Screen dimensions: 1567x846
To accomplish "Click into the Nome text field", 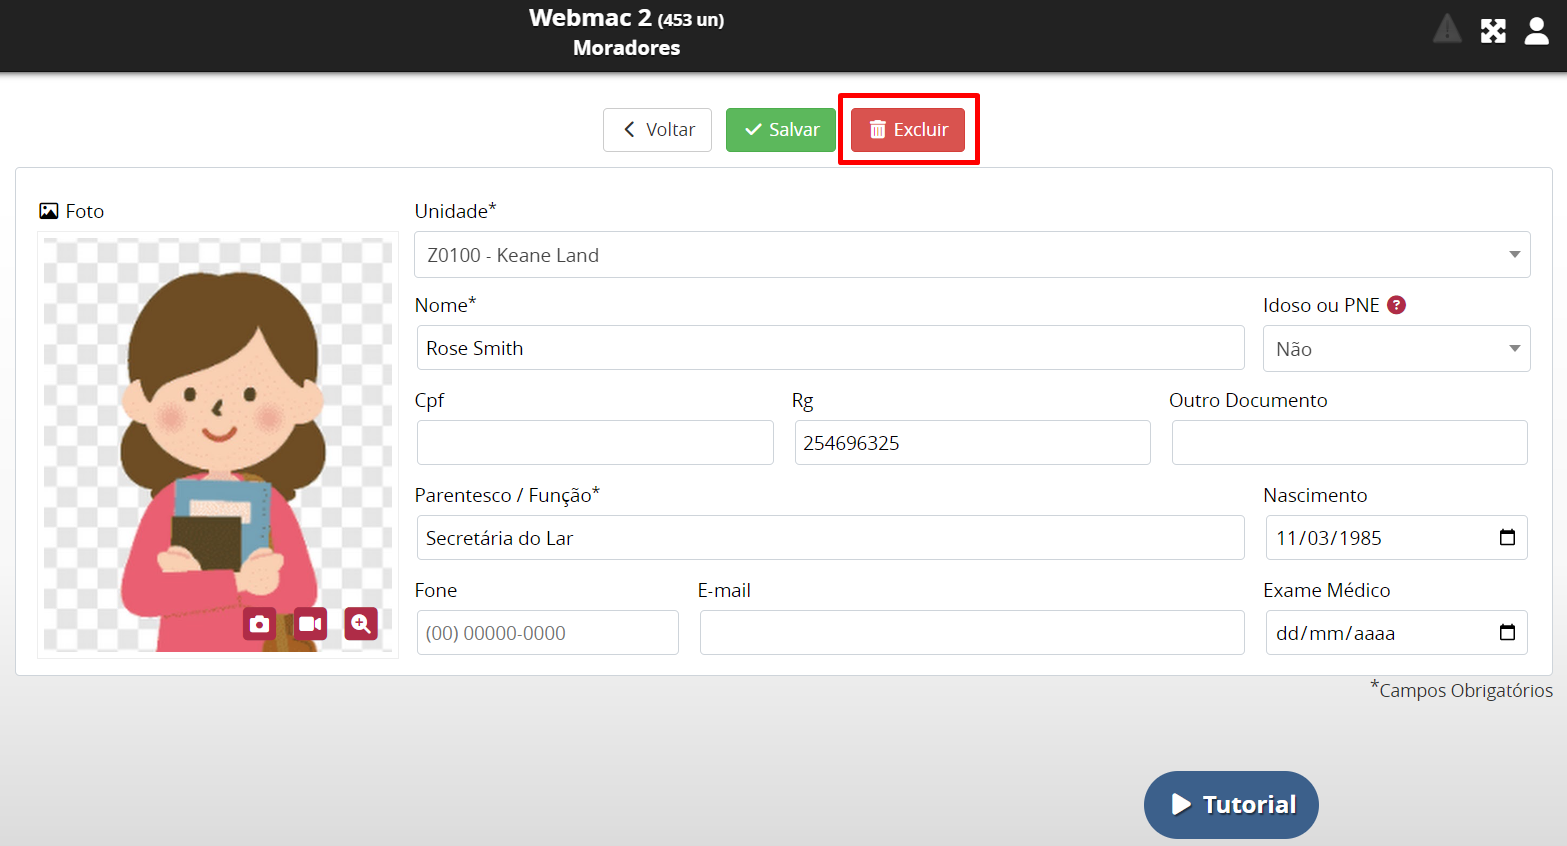I will tap(830, 348).
